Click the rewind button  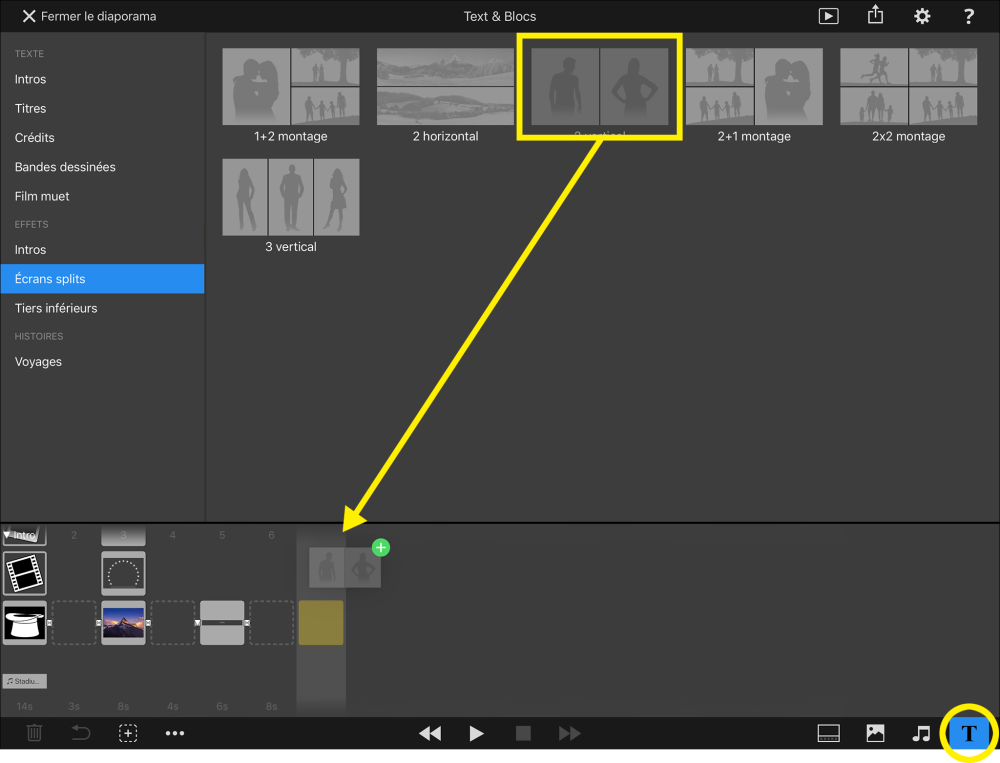pyautogui.click(x=429, y=734)
